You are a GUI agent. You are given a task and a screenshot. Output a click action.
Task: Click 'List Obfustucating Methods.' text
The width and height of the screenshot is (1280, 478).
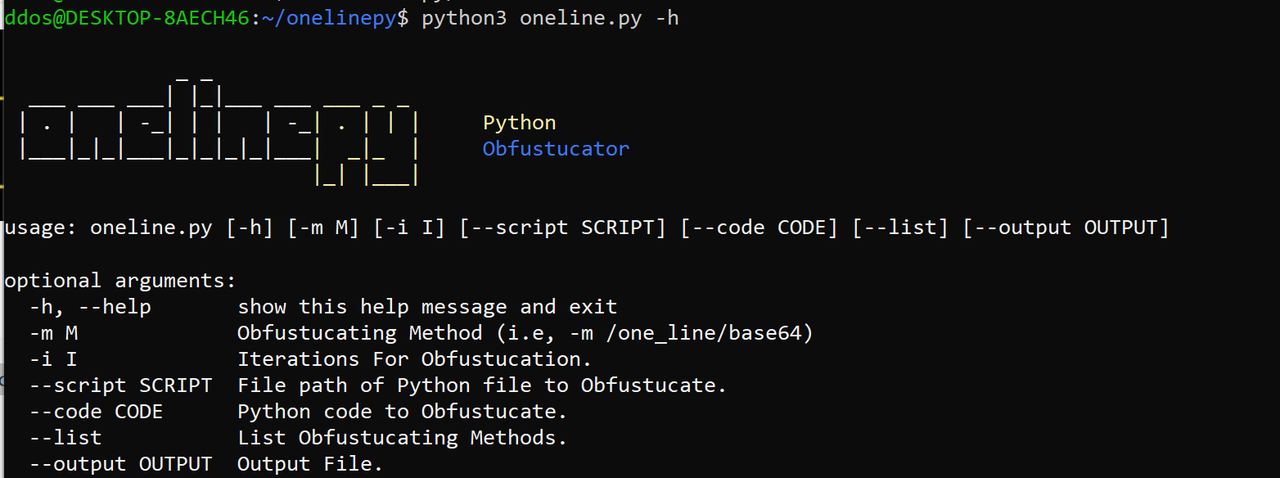coord(402,438)
